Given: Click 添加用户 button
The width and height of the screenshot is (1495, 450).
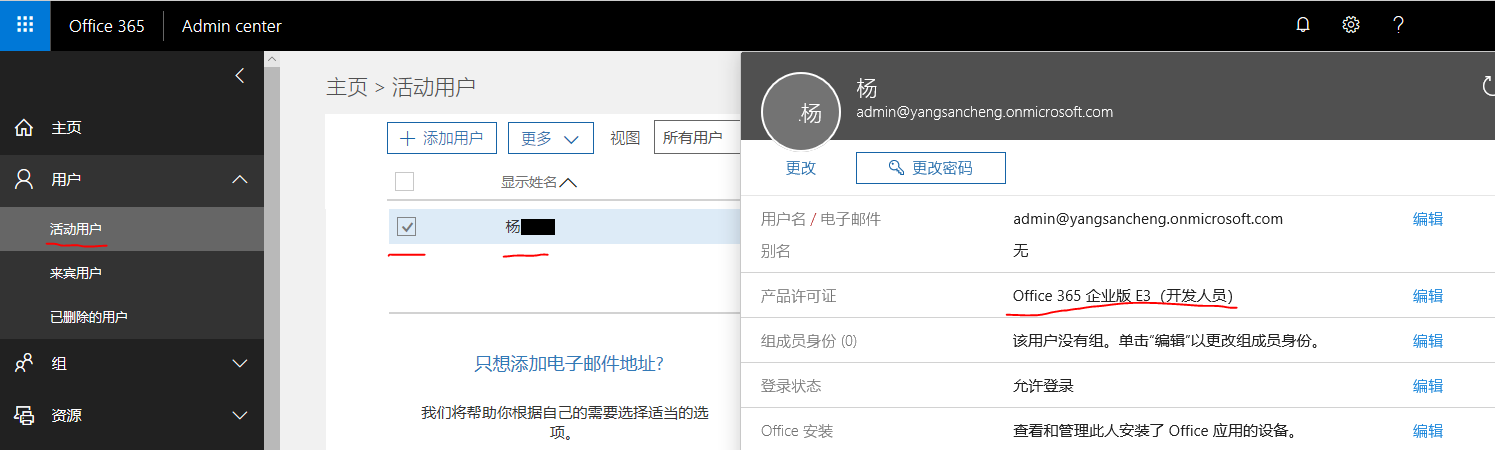Looking at the screenshot, I should (x=442, y=138).
